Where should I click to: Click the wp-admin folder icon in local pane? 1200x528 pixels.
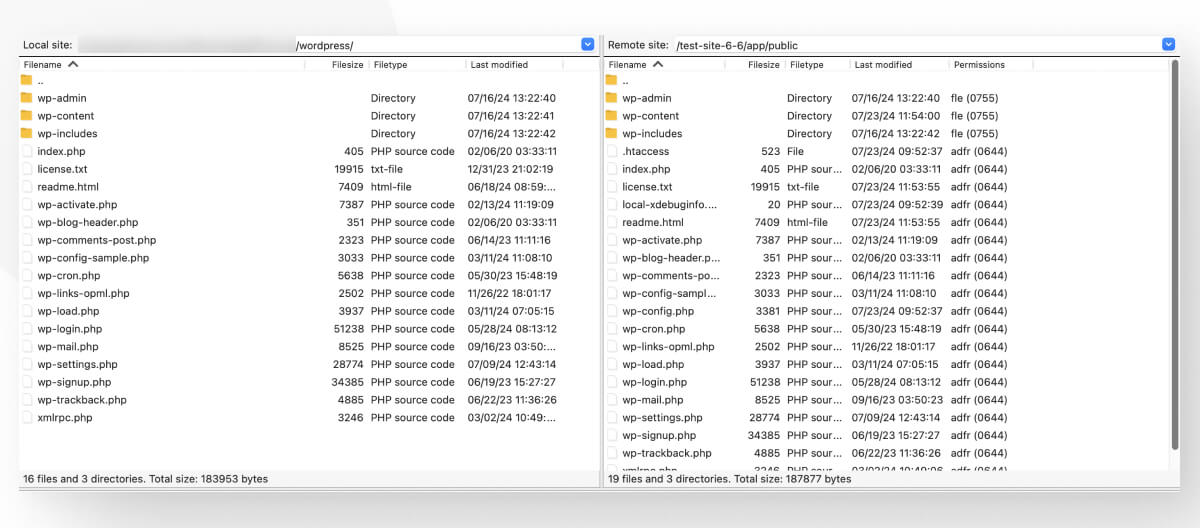(x=26, y=98)
